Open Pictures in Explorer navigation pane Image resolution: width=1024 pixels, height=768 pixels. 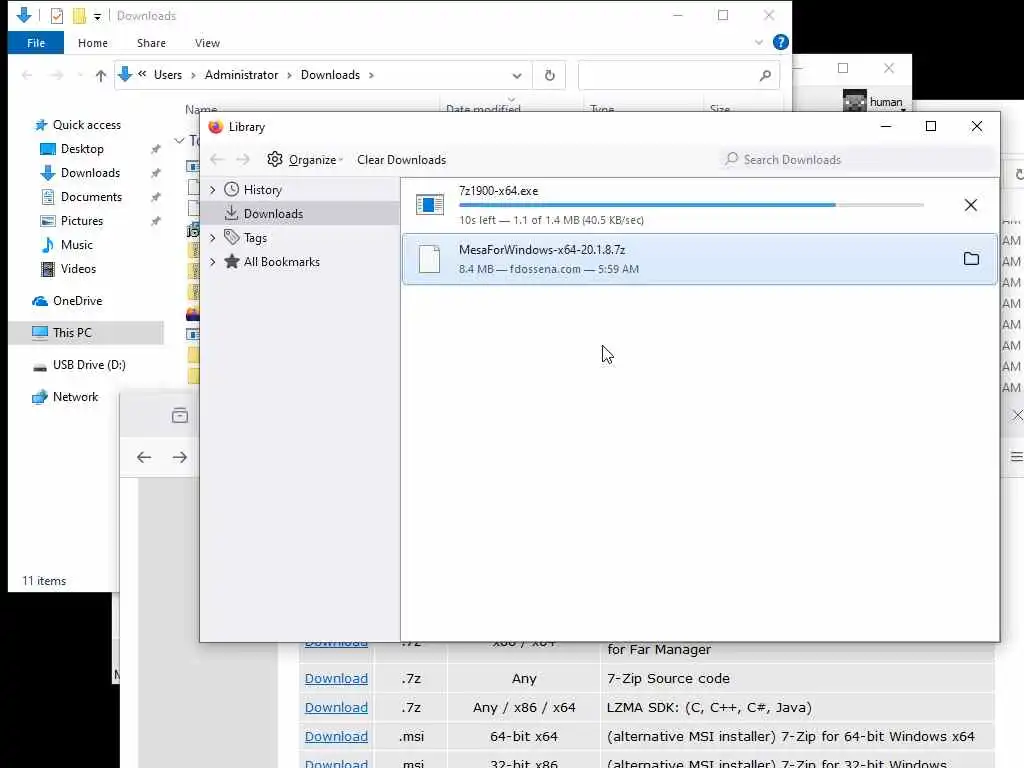coord(82,221)
